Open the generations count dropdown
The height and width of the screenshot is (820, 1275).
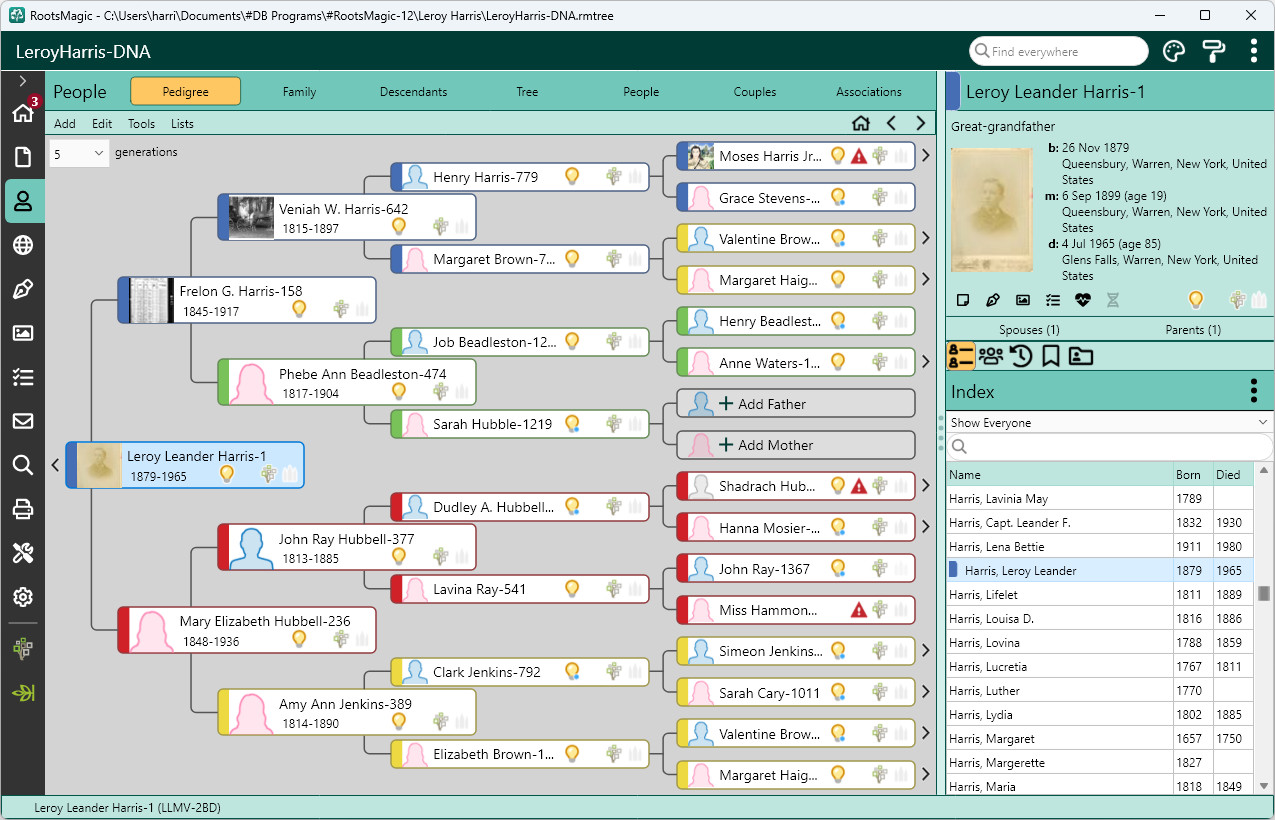click(x=79, y=153)
